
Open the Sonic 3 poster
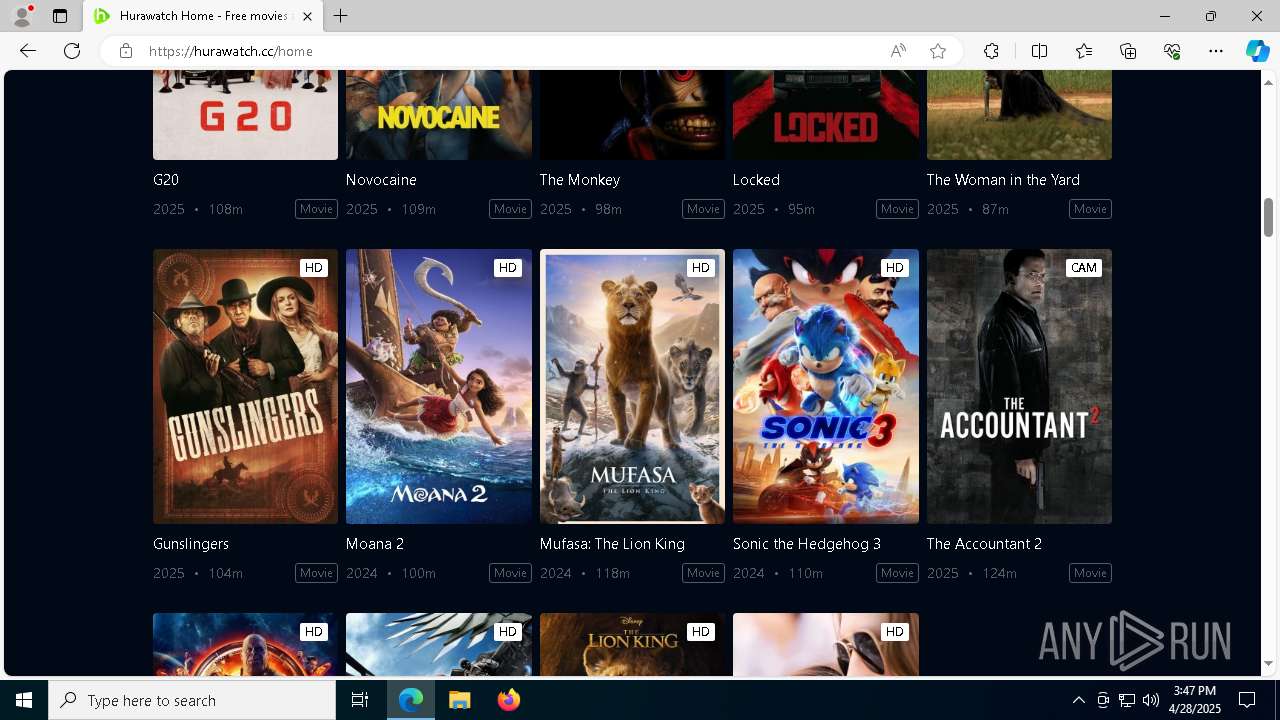click(826, 386)
